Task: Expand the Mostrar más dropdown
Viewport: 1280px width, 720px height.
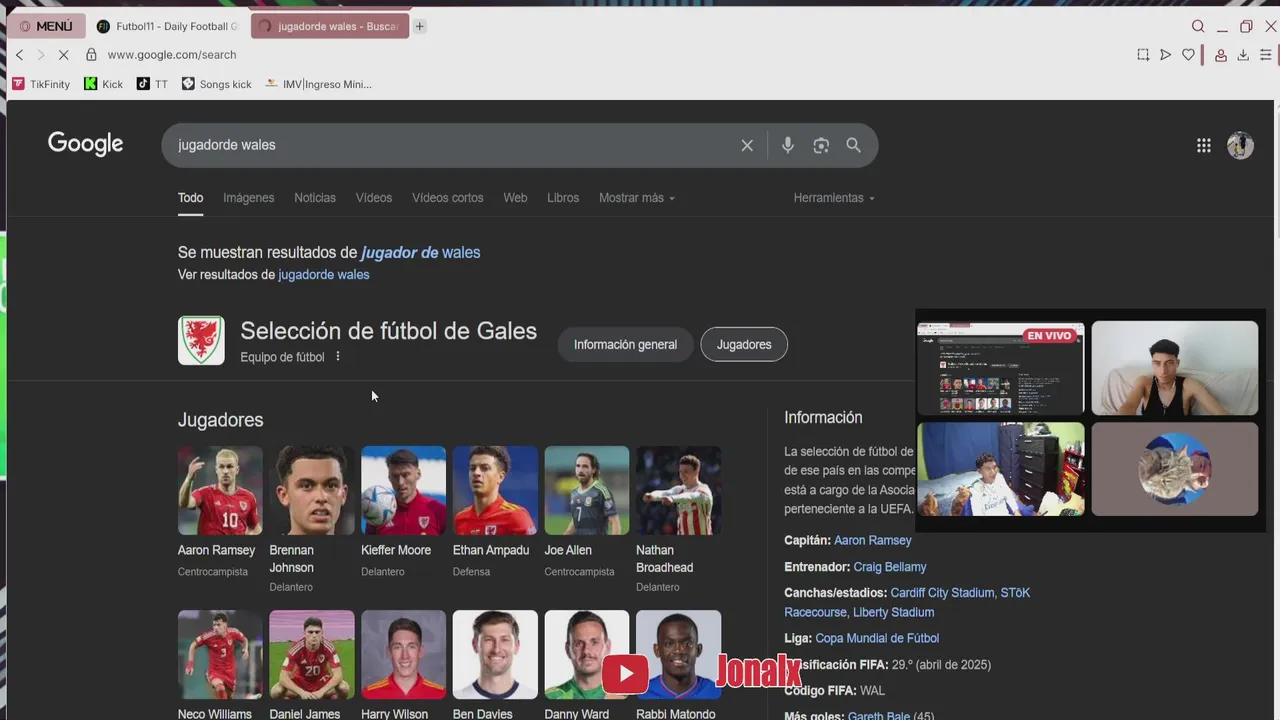Action: pyautogui.click(x=637, y=198)
